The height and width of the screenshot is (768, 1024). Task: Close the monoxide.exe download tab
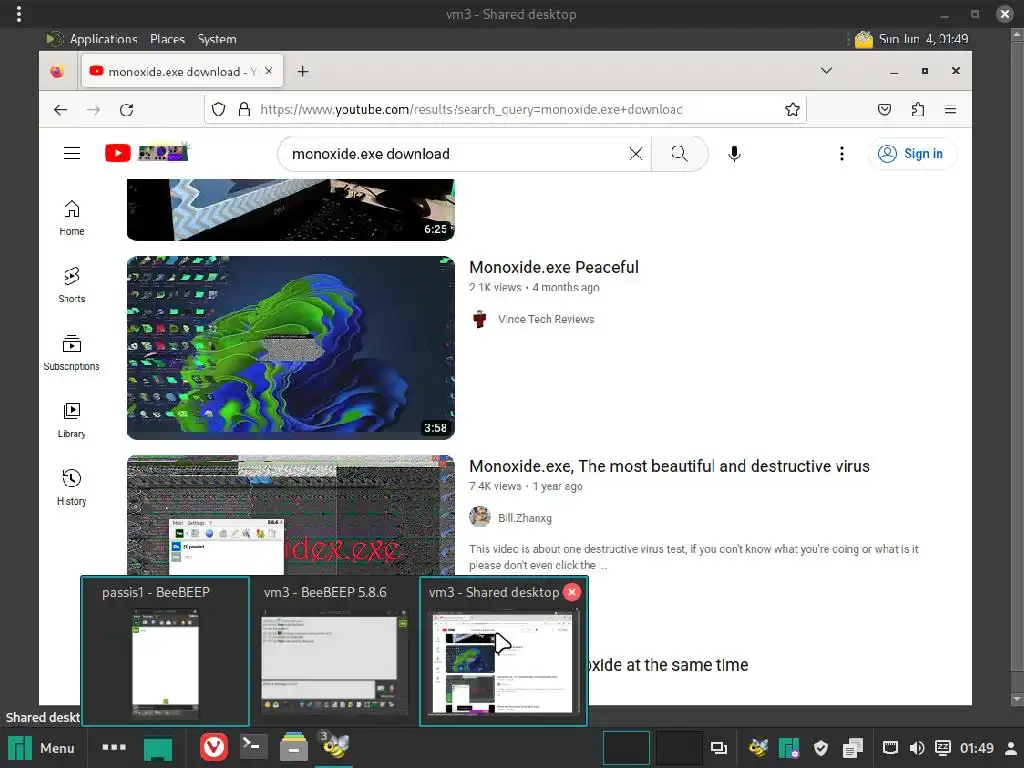tap(268, 71)
